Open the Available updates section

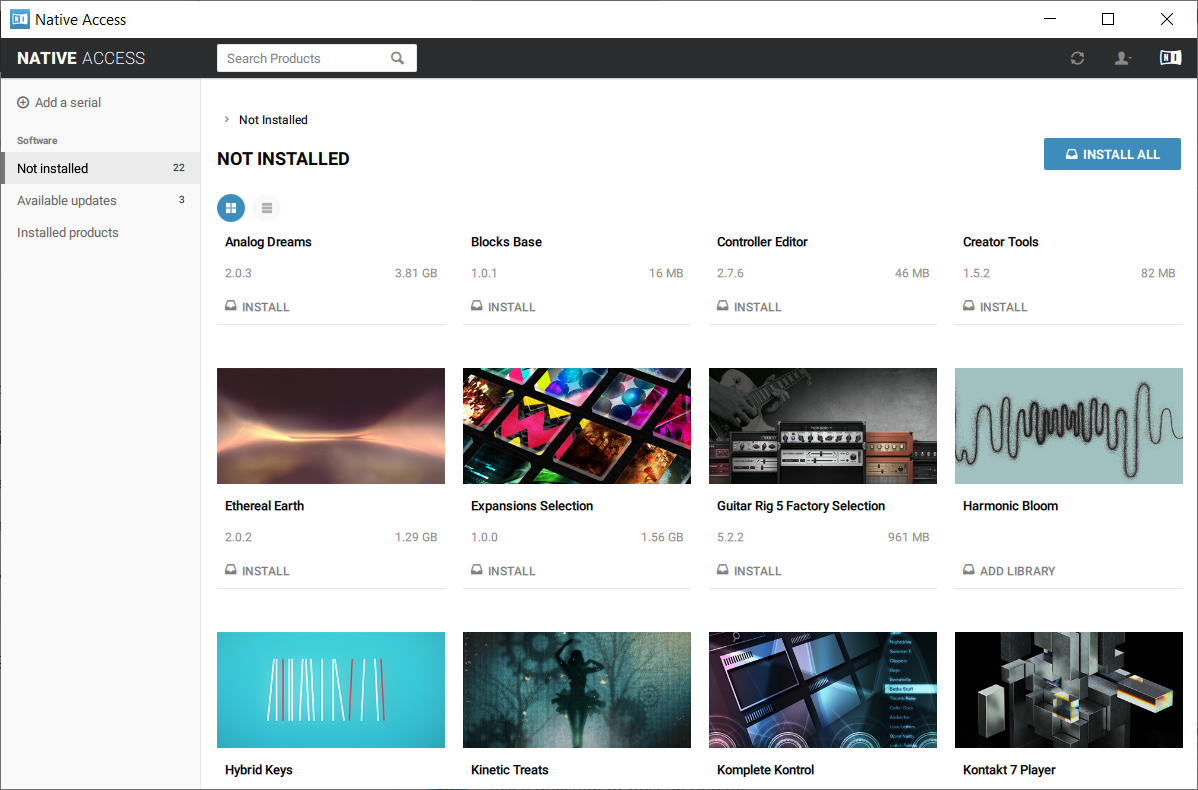click(x=100, y=200)
